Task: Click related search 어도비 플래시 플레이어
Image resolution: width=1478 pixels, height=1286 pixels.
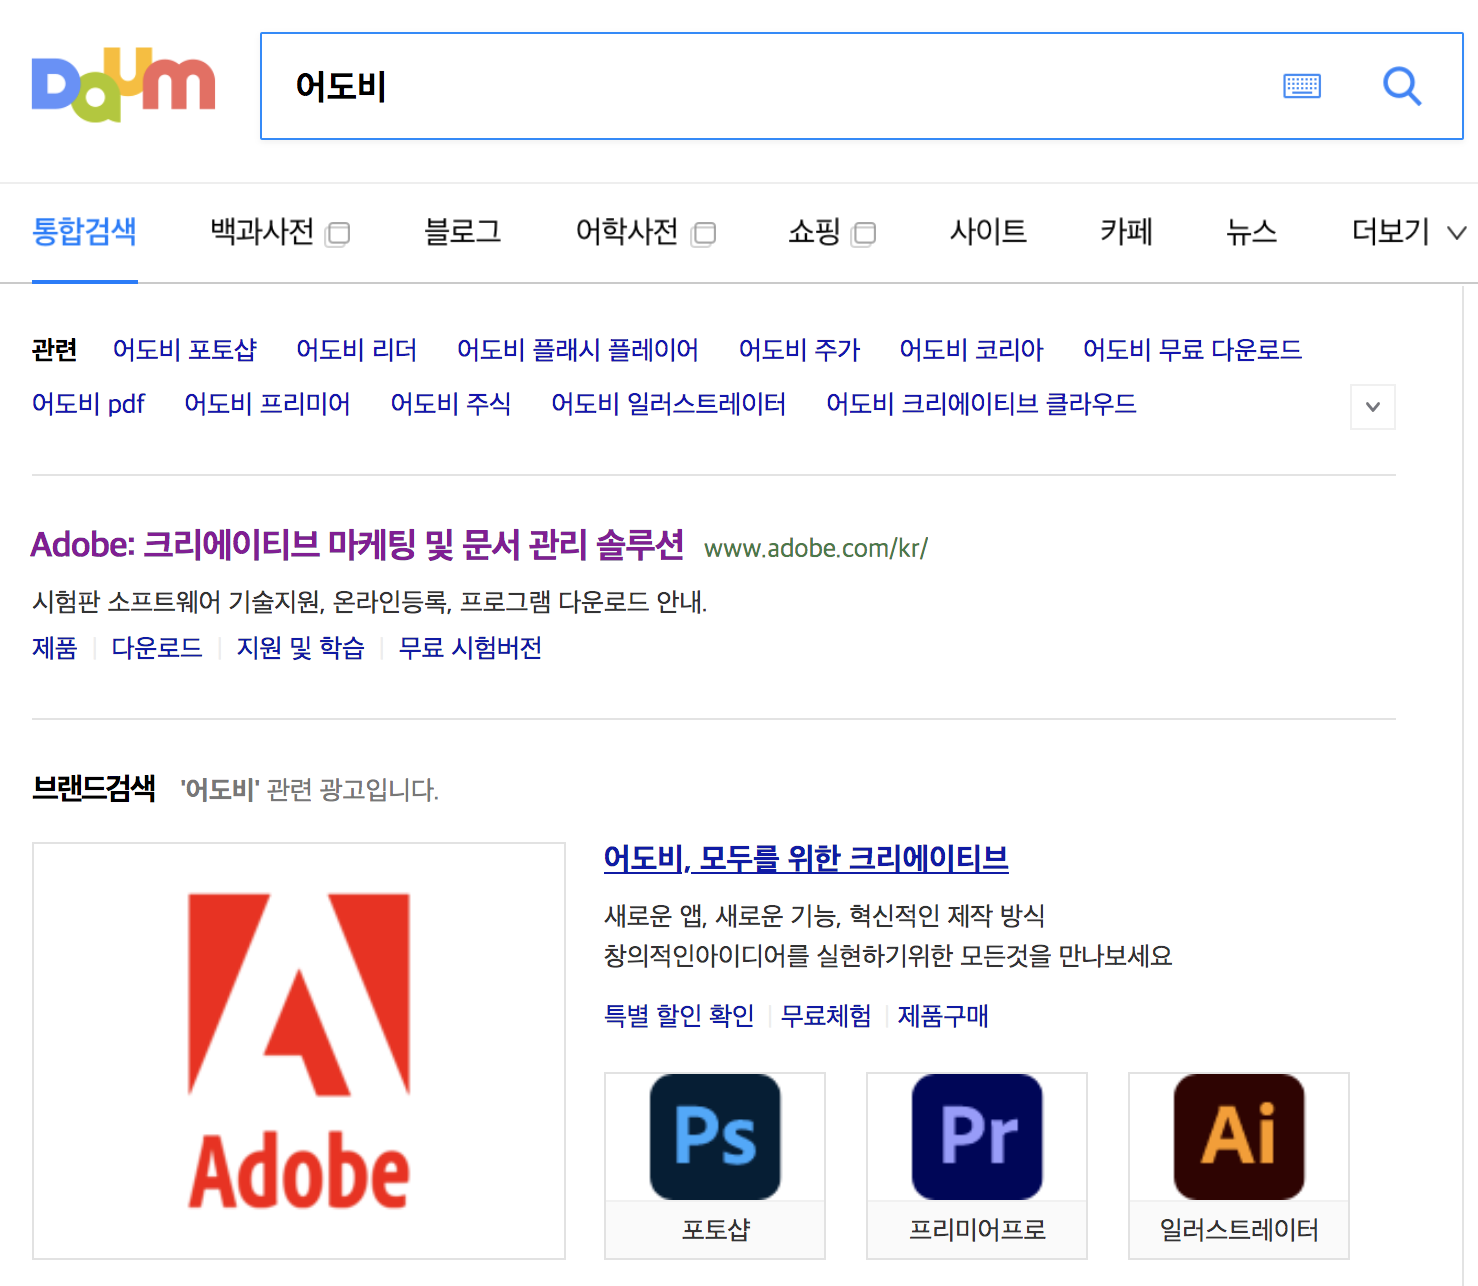Action: [x=578, y=350]
